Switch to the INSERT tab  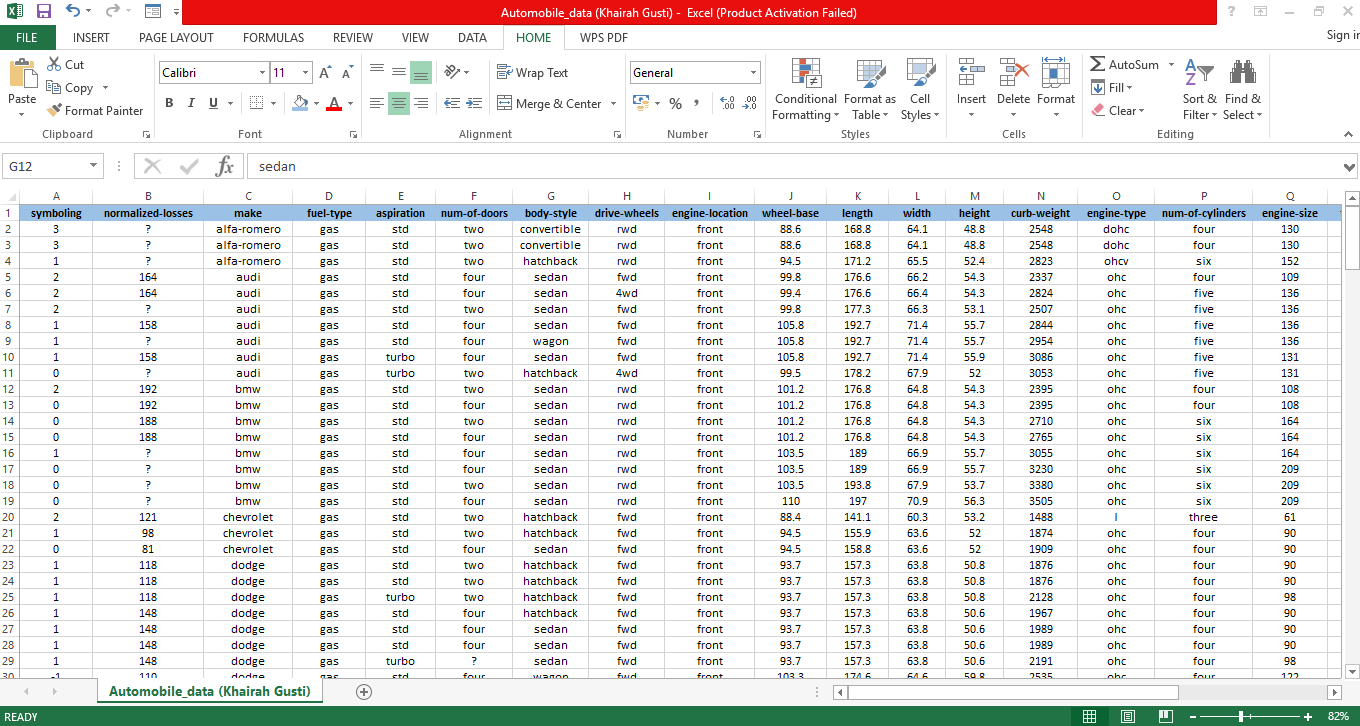[x=92, y=38]
